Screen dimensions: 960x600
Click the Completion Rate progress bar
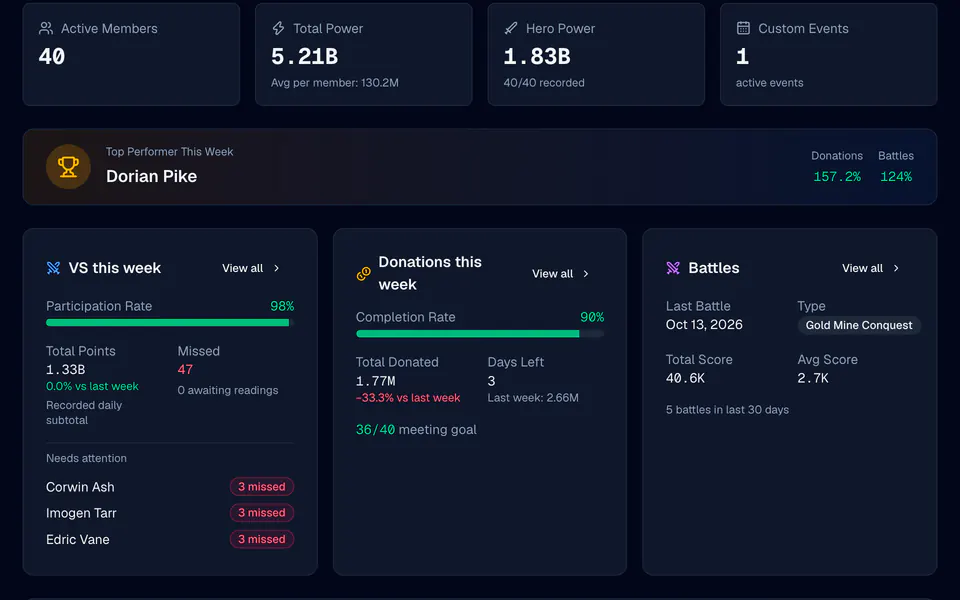480,334
